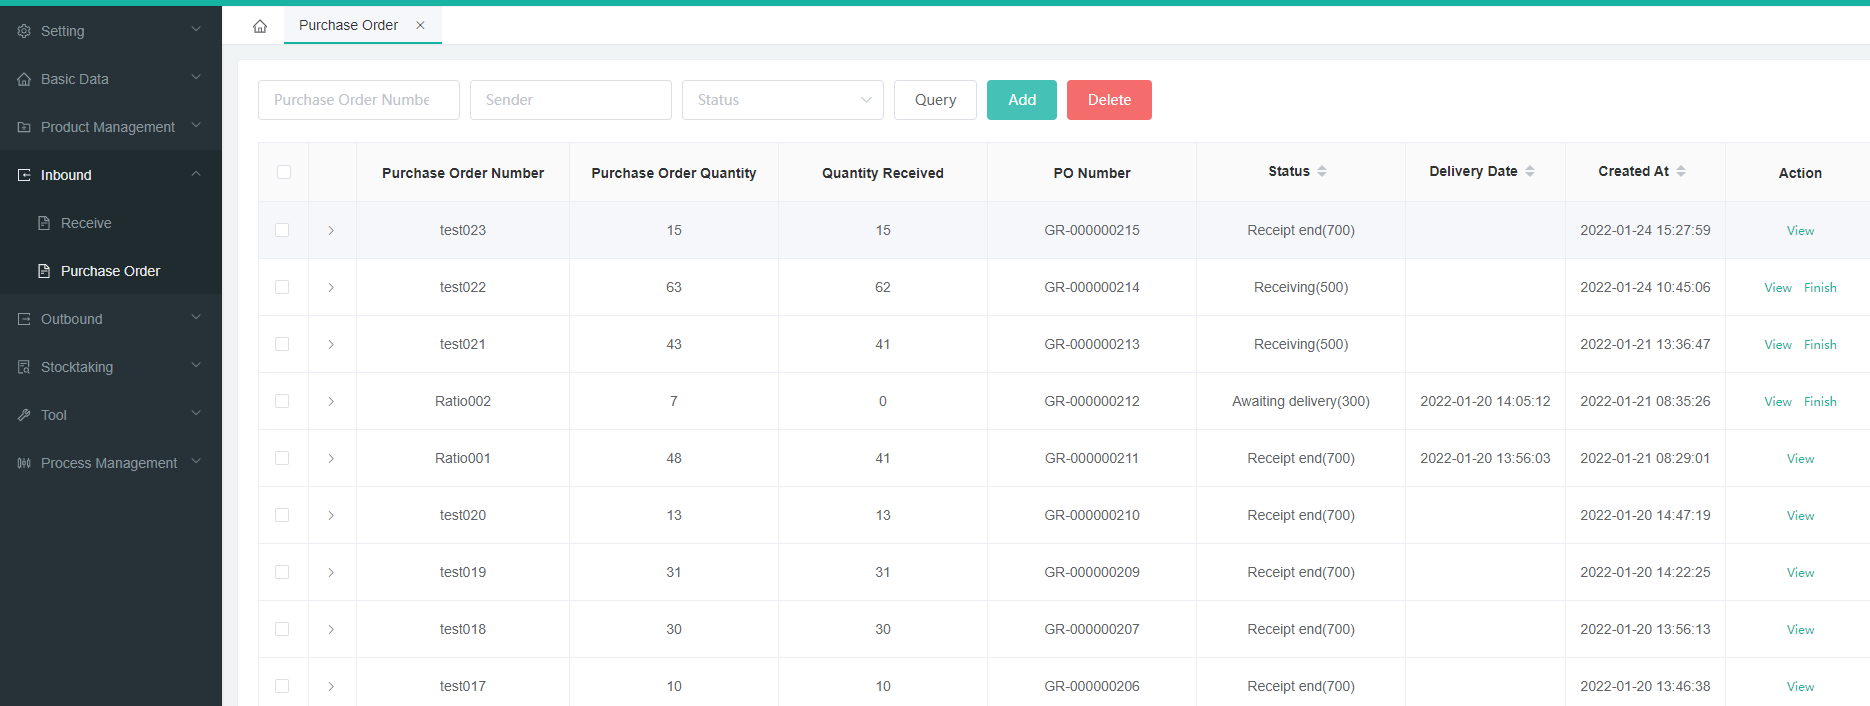Click the Basic Data house icon

(24, 79)
